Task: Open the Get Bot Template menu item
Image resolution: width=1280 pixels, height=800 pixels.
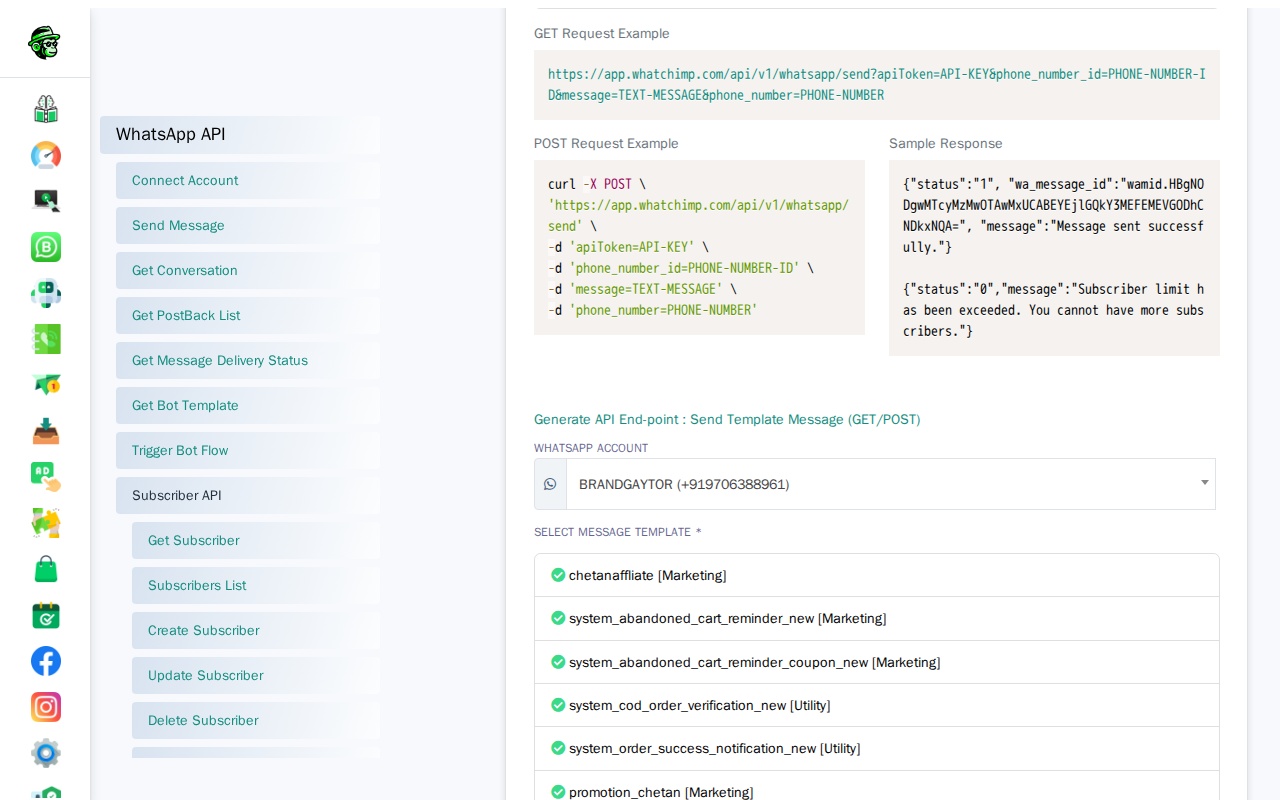Action: (x=248, y=406)
